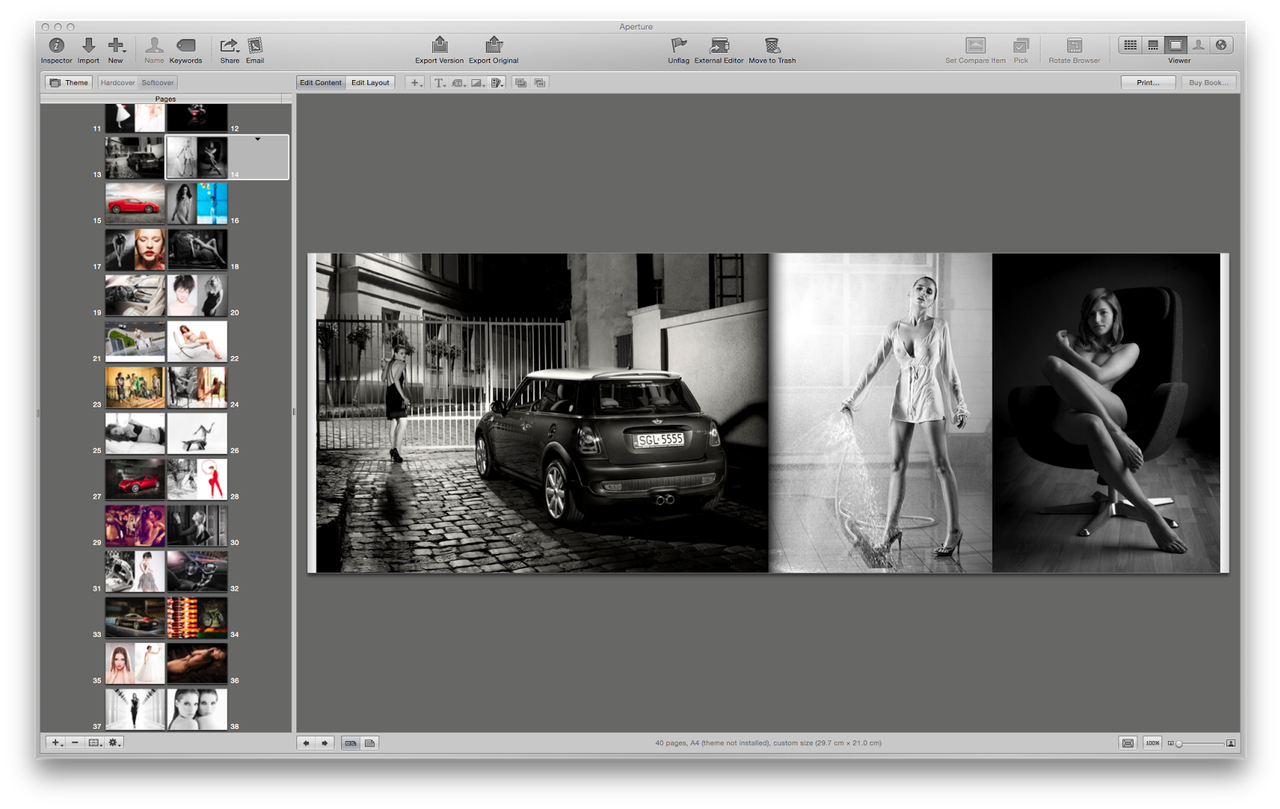
Task: Go to the next page arrow
Action: click(324, 743)
